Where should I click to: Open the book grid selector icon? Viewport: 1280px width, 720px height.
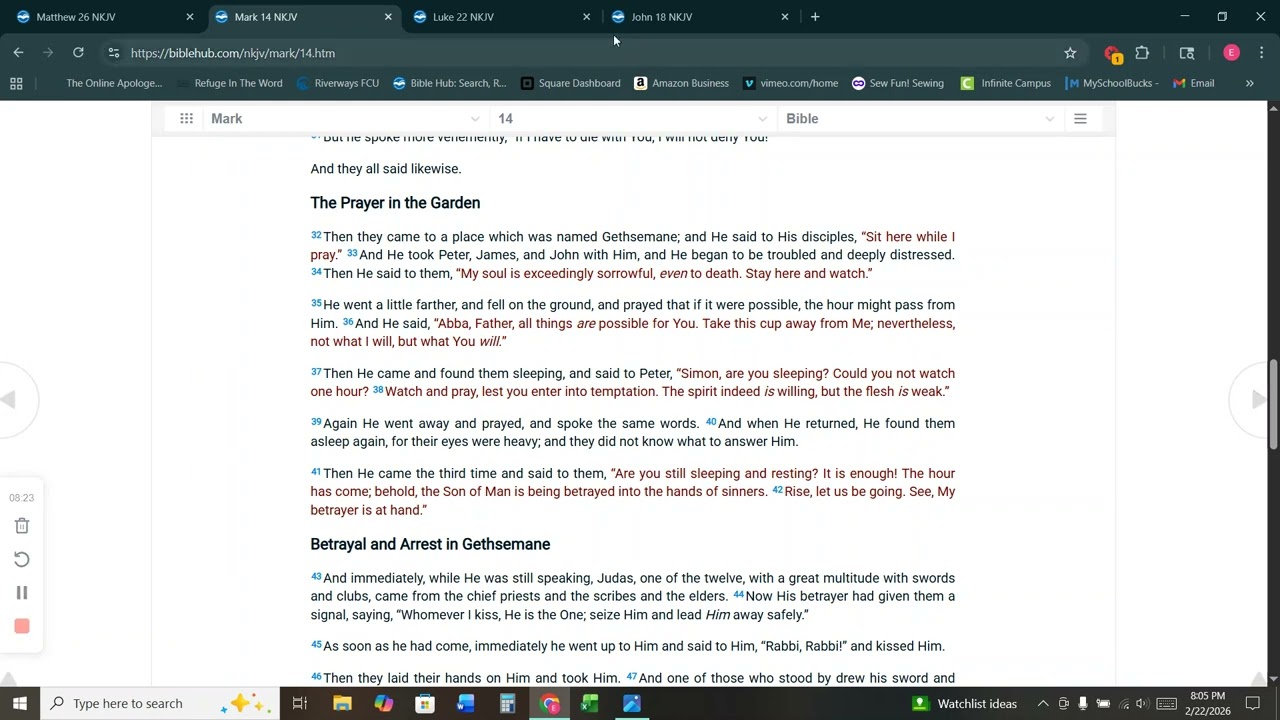click(x=186, y=119)
